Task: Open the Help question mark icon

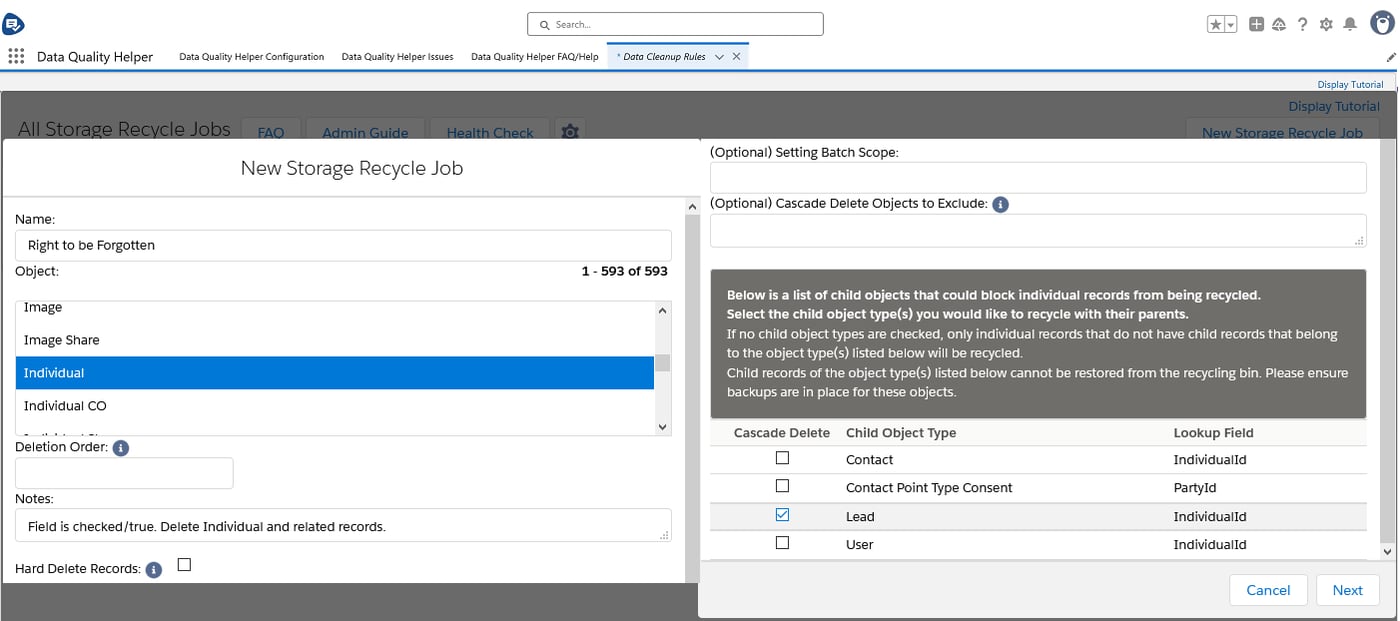Action: pyautogui.click(x=1303, y=25)
